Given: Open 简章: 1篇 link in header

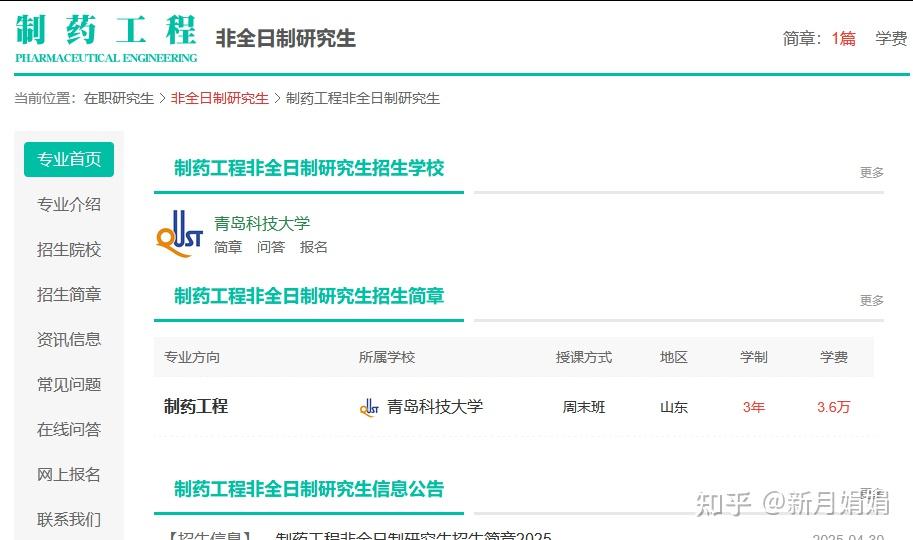Looking at the screenshot, I should tap(819, 38).
